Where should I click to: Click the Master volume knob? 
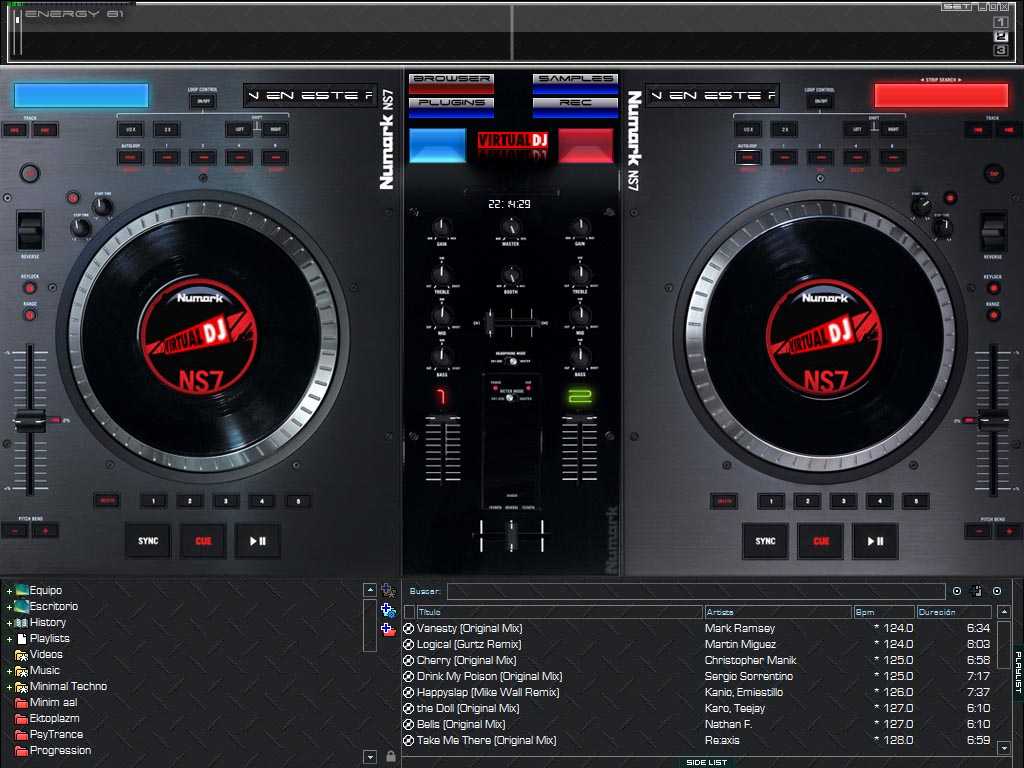click(x=511, y=228)
